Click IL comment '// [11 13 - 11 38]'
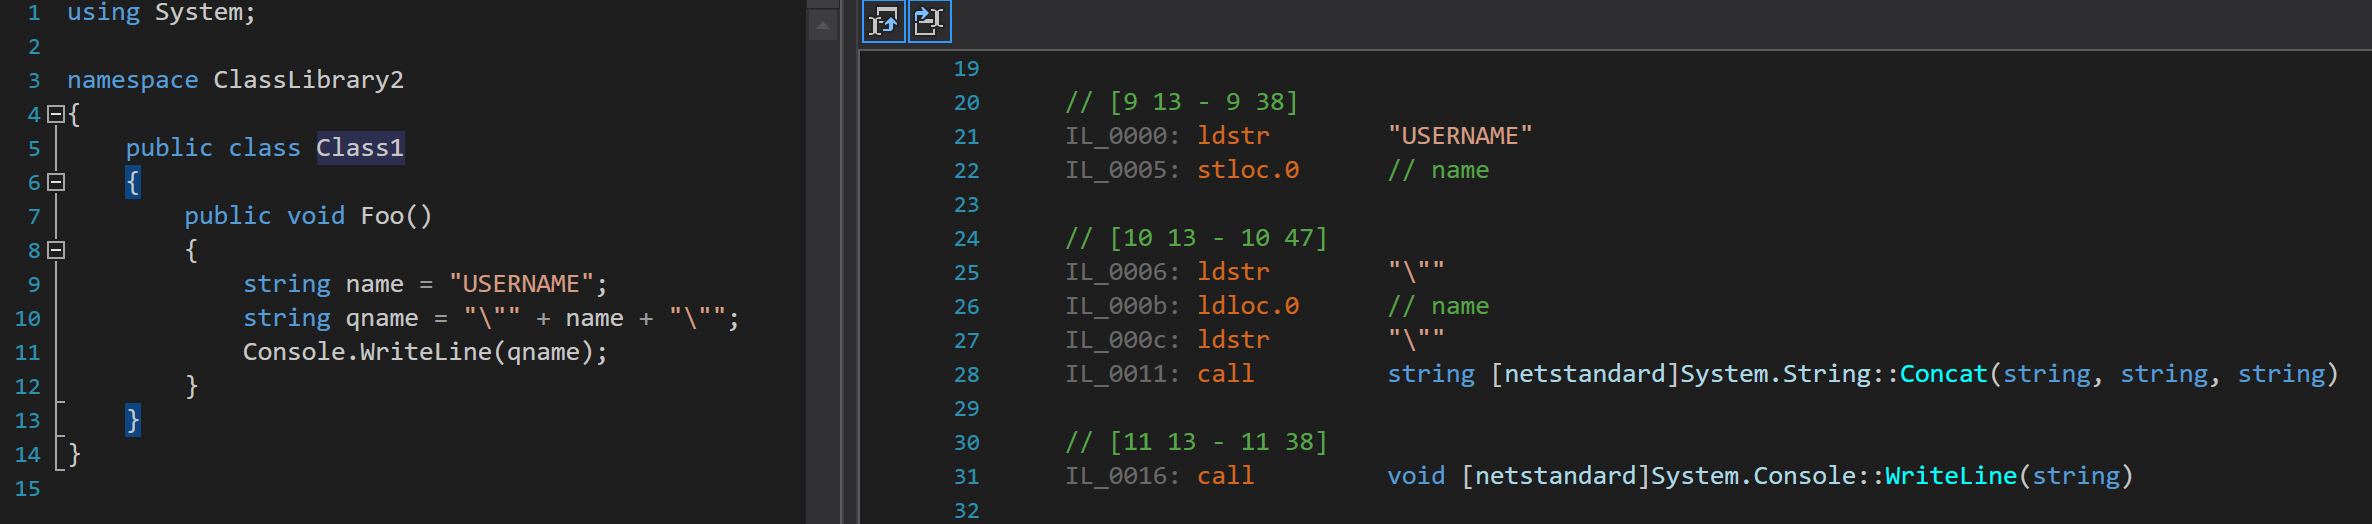This screenshot has height=524, width=2372. (1197, 442)
